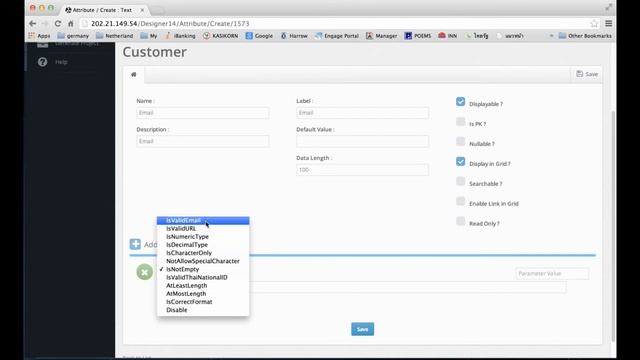Open the Netherland bookmarks folder
This screenshot has height=360, width=640.
[x=114, y=36]
